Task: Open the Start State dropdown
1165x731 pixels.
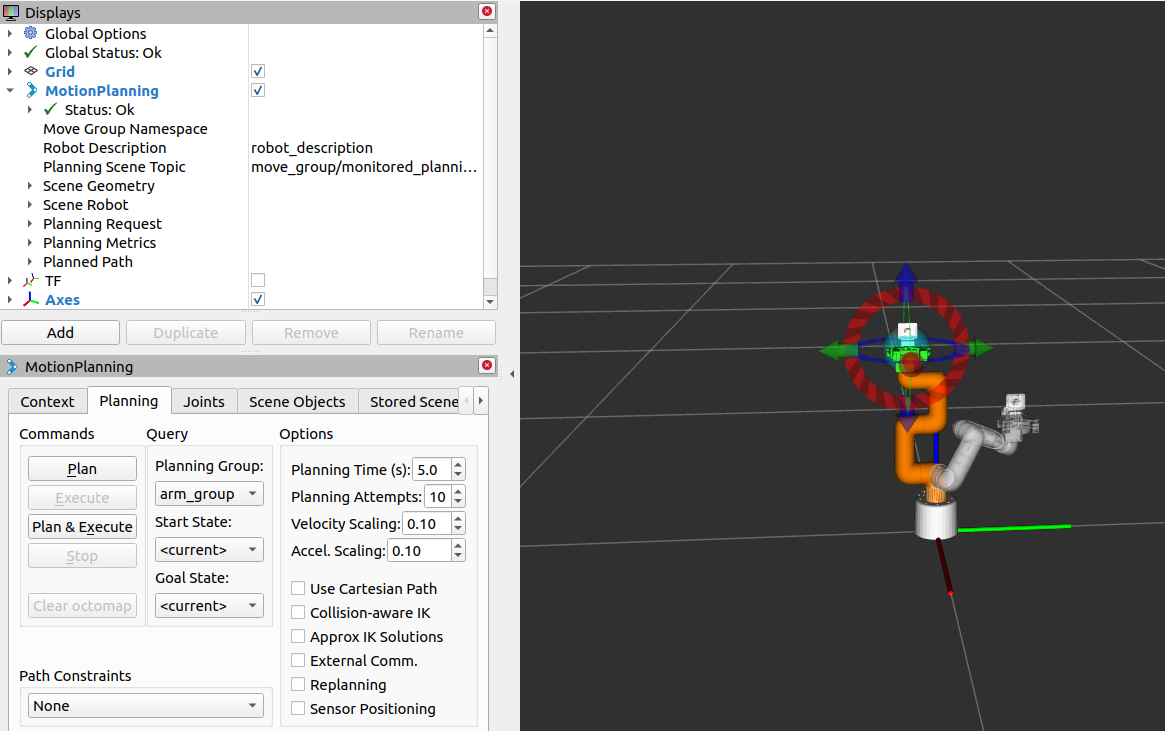Action: [x=209, y=550]
